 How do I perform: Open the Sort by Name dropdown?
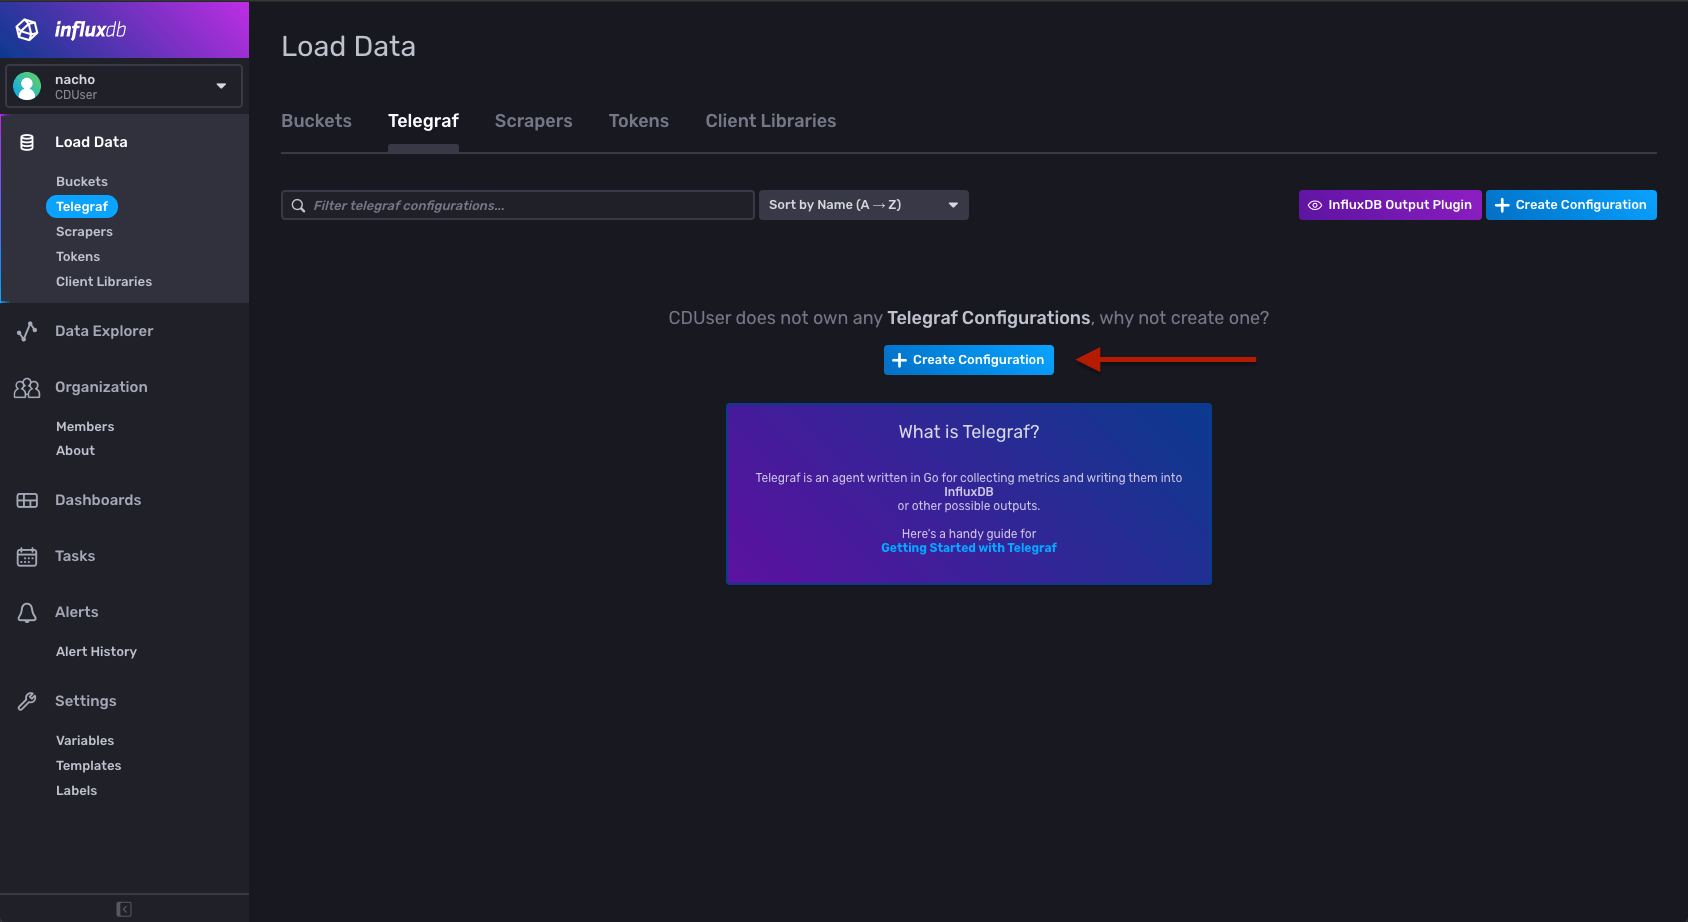coord(864,205)
